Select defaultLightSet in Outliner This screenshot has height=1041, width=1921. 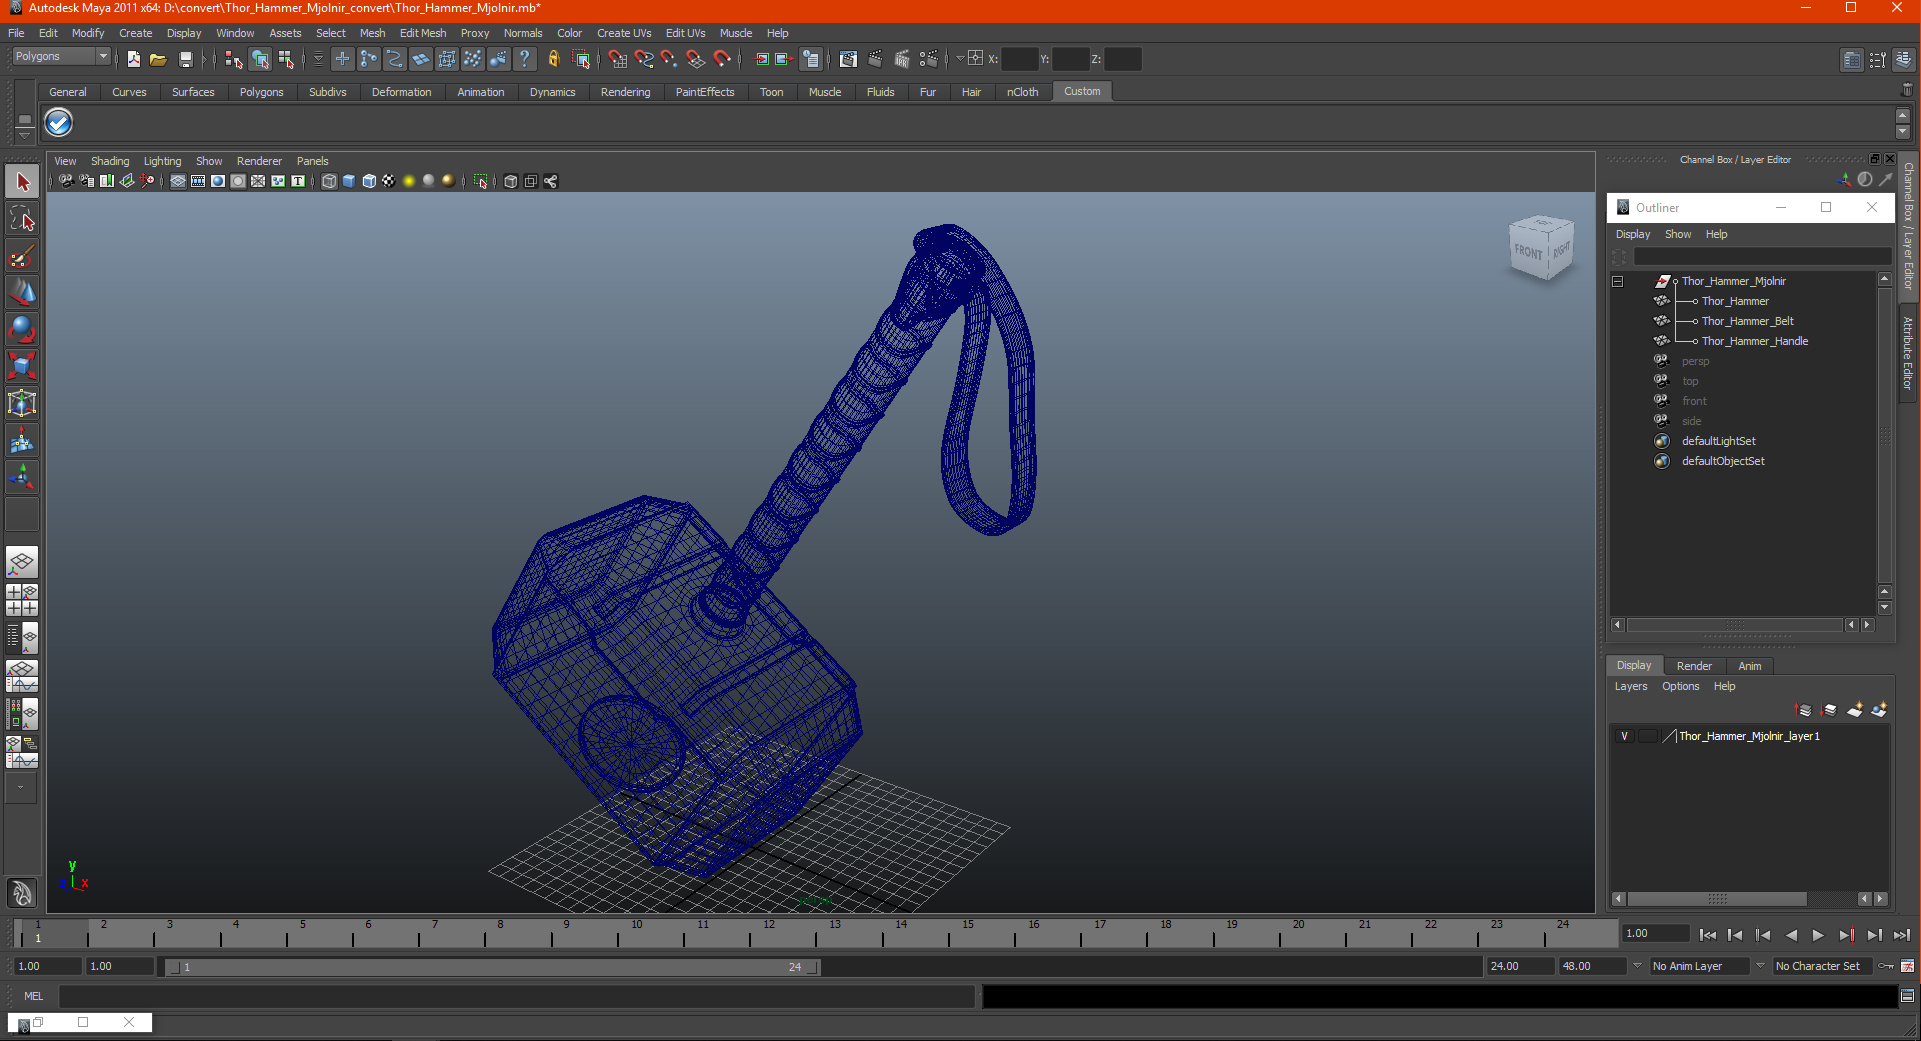(1718, 441)
